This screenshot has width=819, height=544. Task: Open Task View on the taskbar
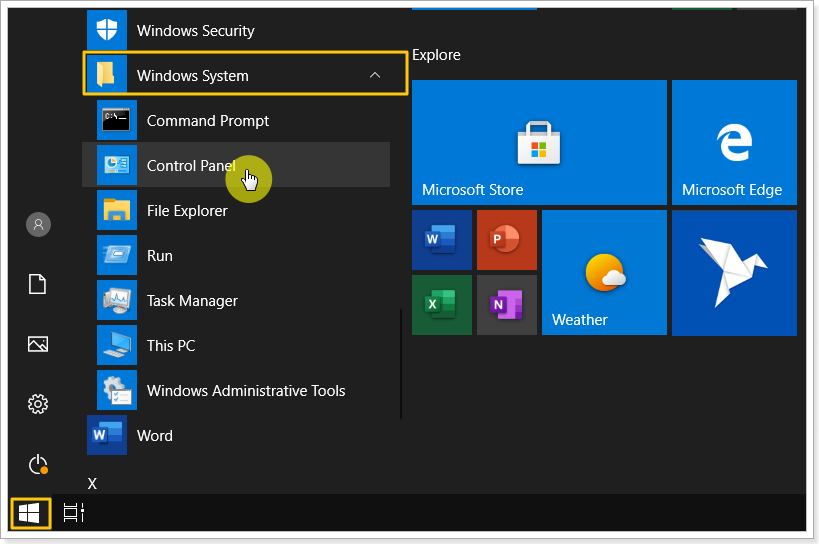tap(74, 513)
